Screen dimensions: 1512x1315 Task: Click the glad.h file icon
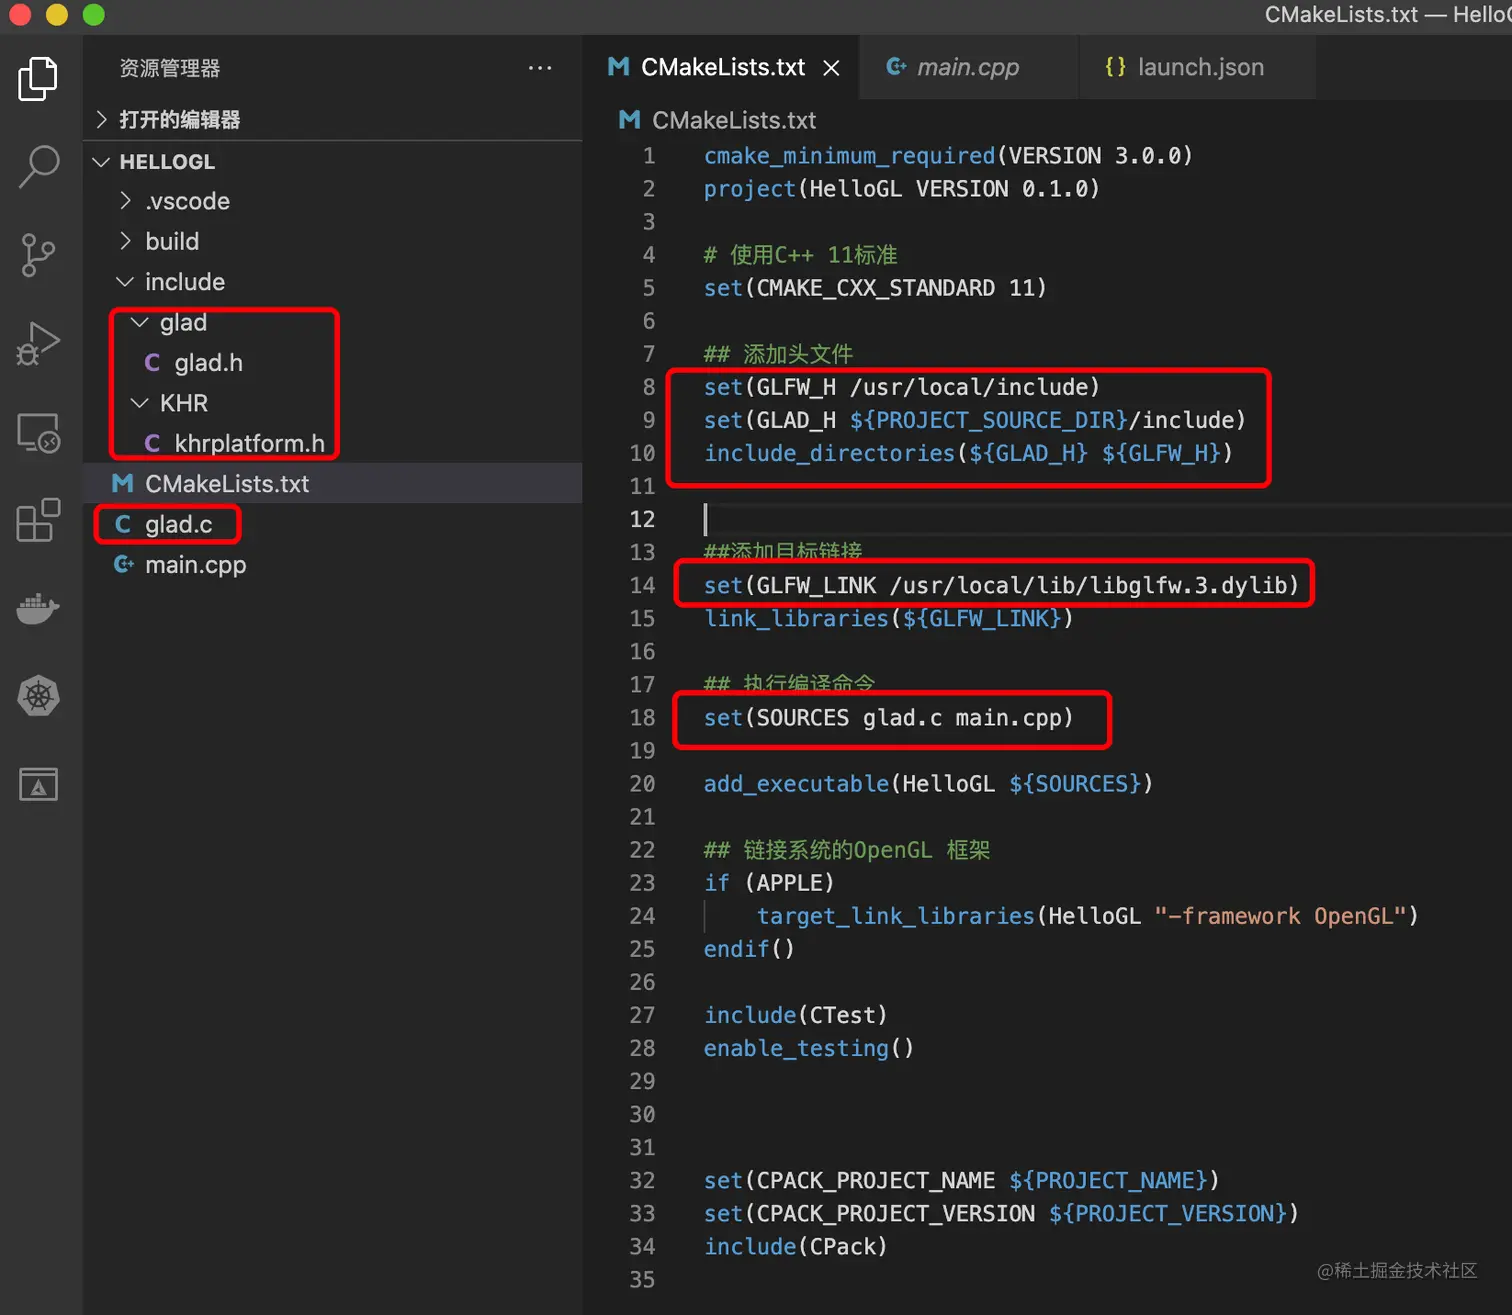tap(152, 363)
